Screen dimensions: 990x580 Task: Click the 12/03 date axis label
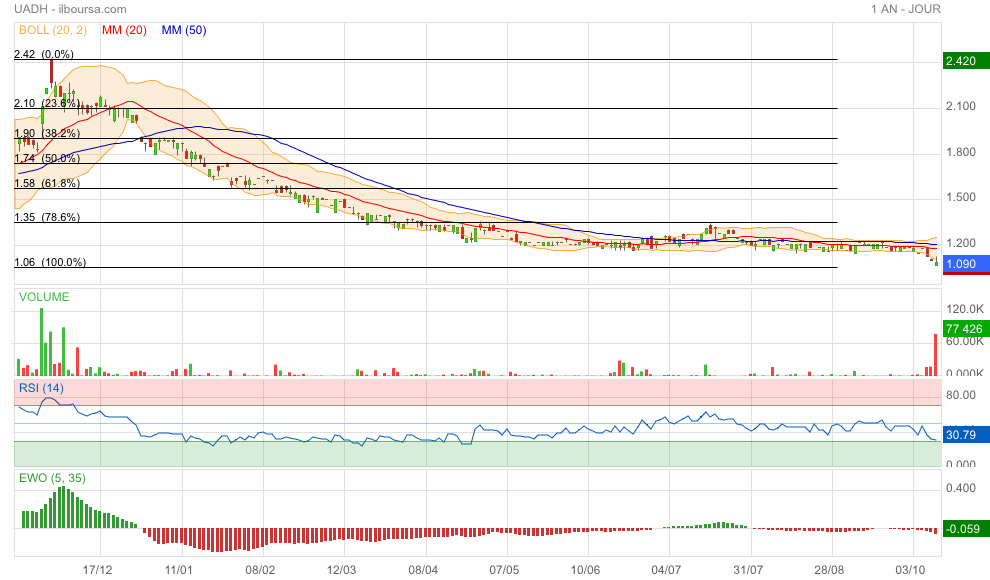click(x=342, y=570)
